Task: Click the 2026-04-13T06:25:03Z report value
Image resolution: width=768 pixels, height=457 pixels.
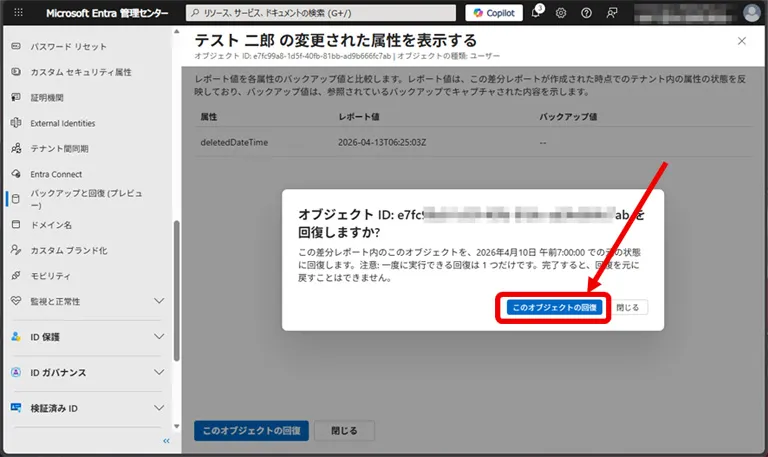Action: [382, 143]
